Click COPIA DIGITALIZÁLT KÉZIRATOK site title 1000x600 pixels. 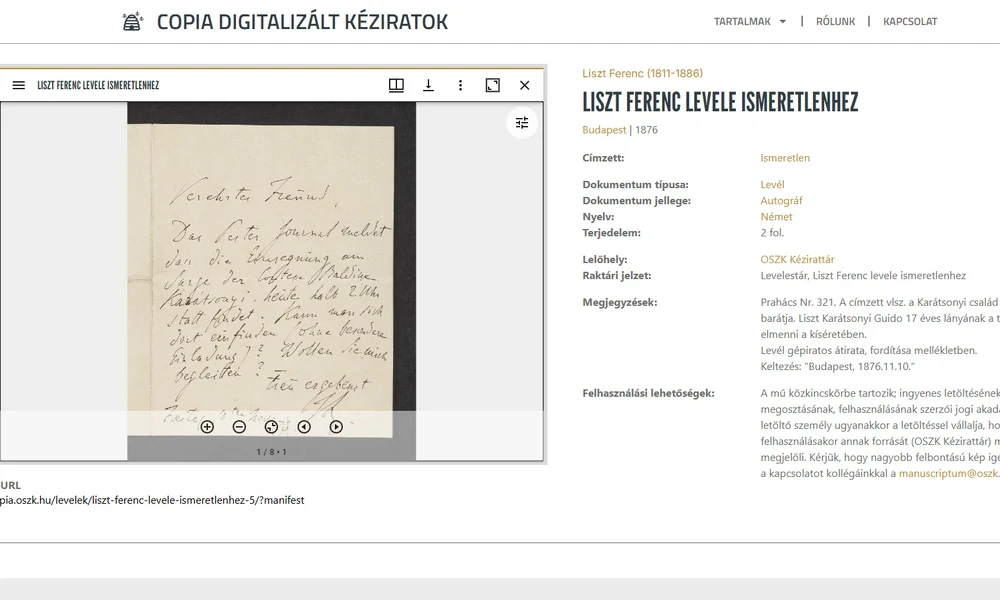(x=302, y=22)
